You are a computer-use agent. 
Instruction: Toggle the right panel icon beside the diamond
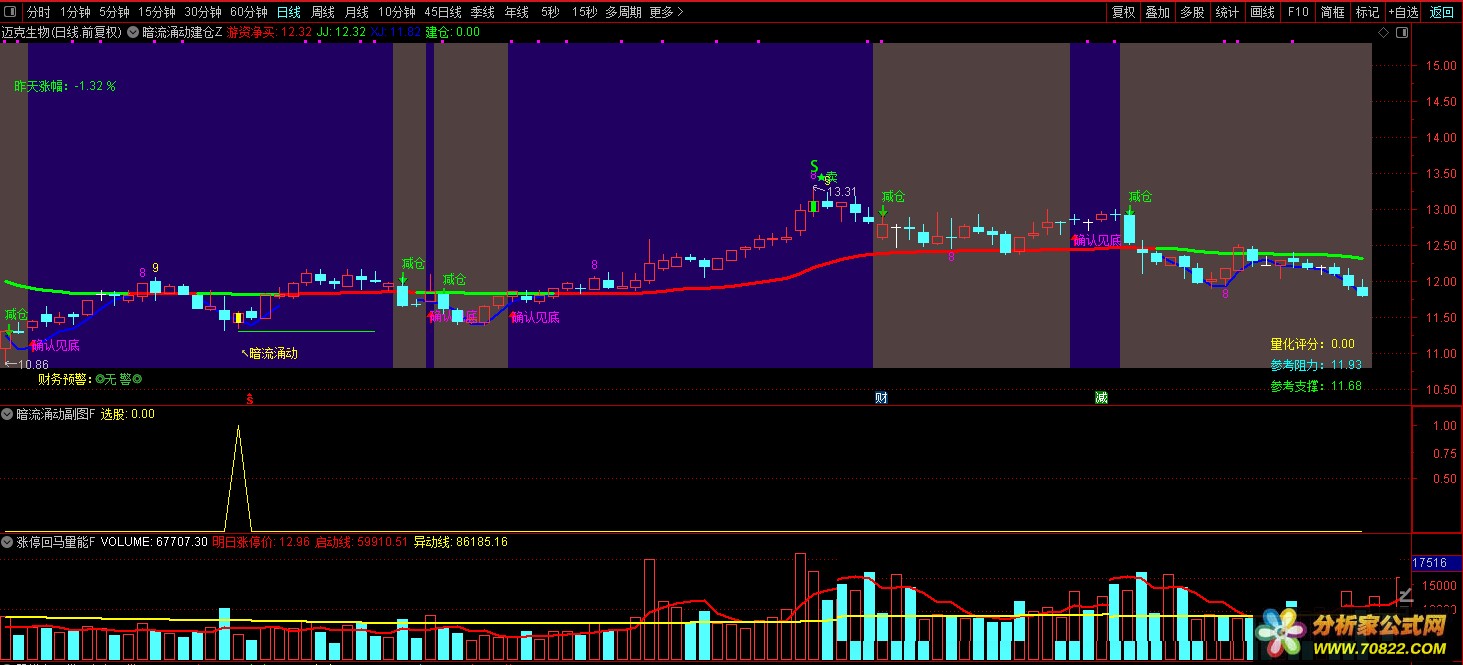pyautogui.click(x=1403, y=32)
